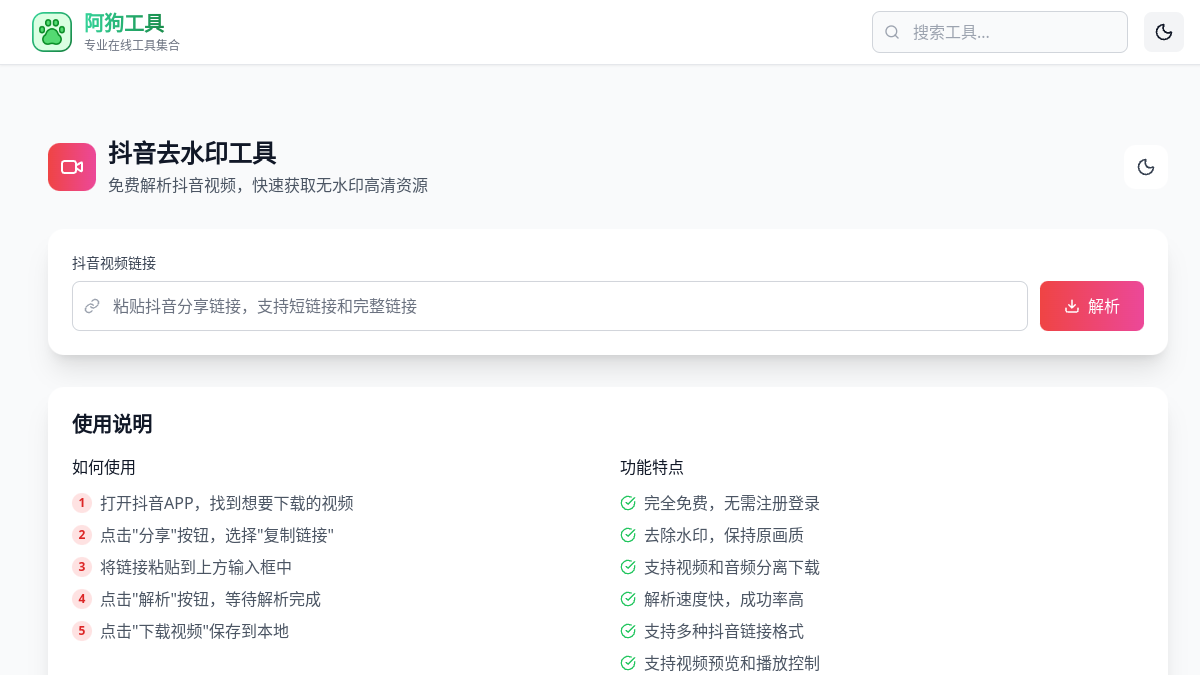Click text 支持视频预览和播放控制
Screen dimensions: 1200x675
[732, 663]
